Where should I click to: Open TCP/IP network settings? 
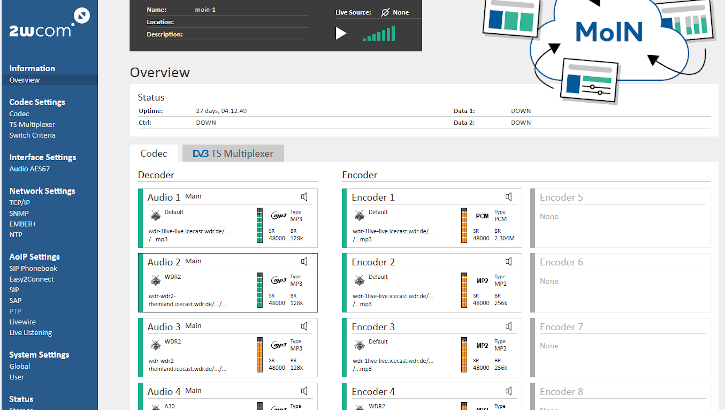[19, 202]
